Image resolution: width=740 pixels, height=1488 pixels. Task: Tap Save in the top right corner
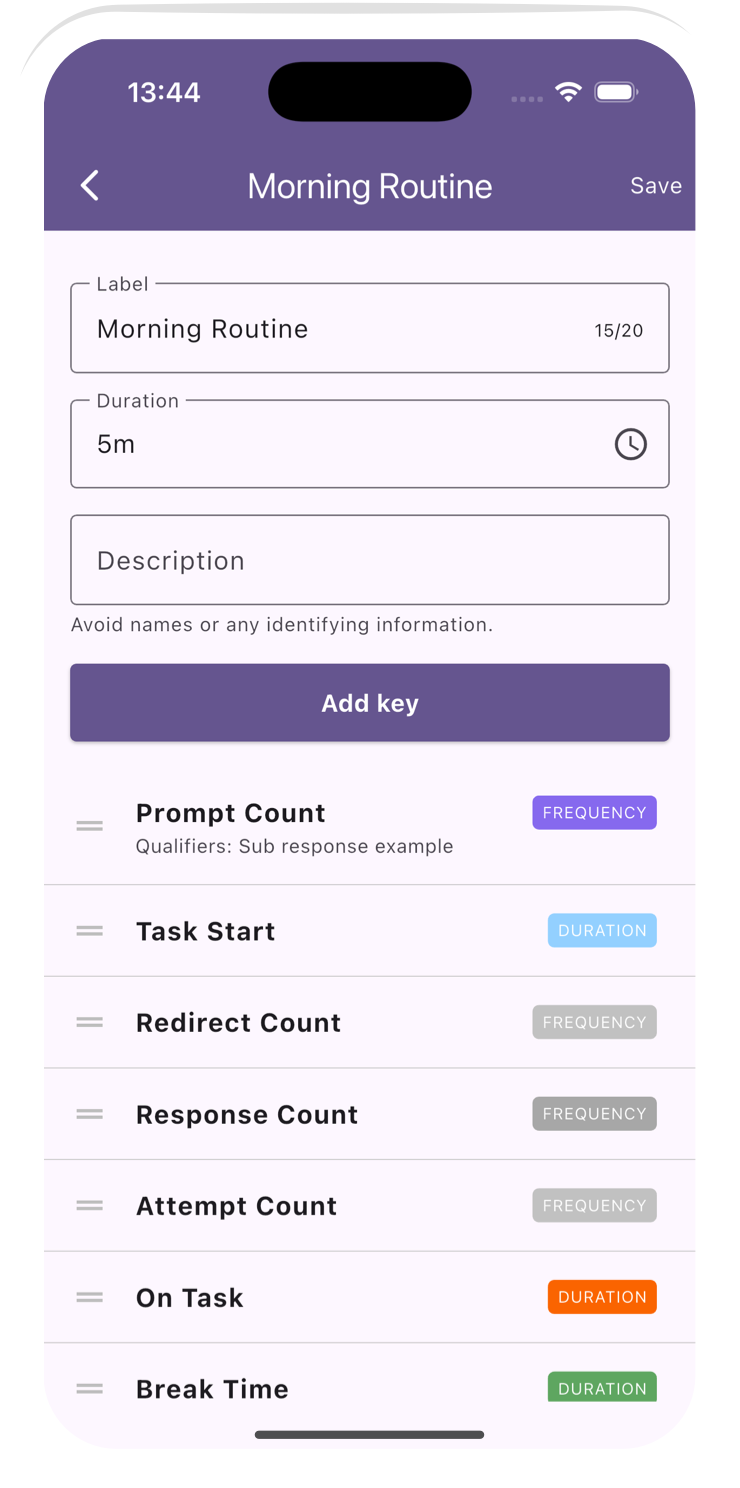pyautogui.click(x=656, y=186)
